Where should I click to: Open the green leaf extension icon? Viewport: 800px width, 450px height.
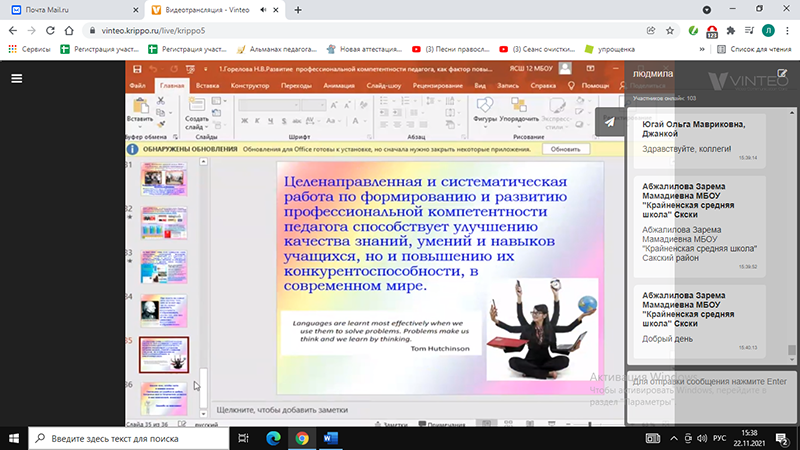tap(693, 31)
